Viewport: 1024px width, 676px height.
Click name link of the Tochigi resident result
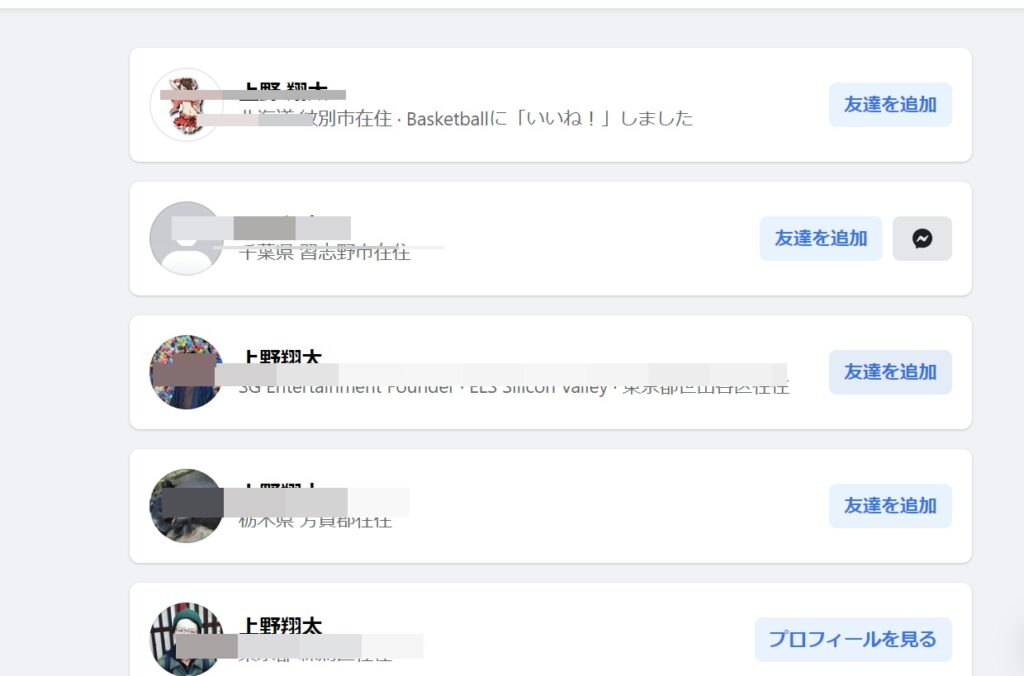(281, 491)
